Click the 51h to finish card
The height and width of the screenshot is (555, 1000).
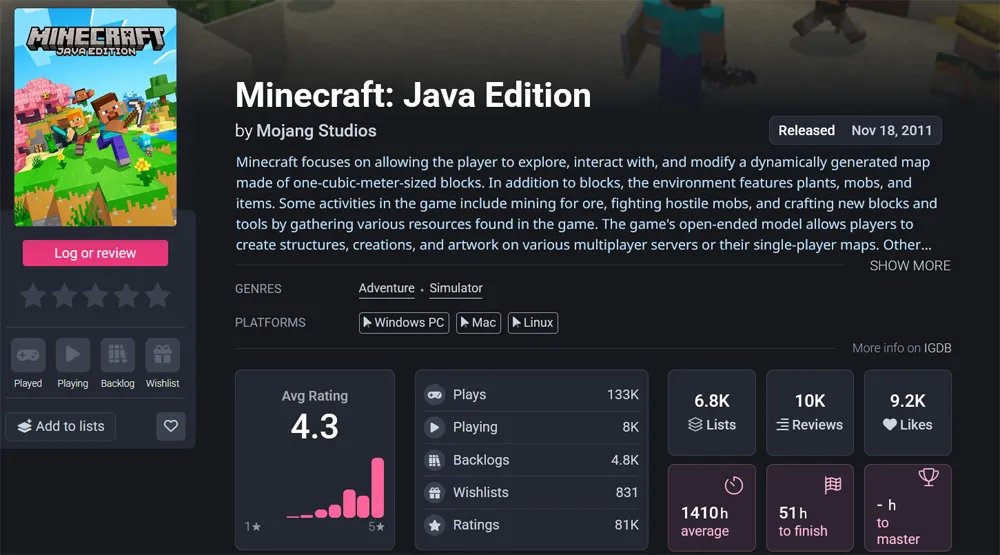pyautogui.click(x=810, y=508)
